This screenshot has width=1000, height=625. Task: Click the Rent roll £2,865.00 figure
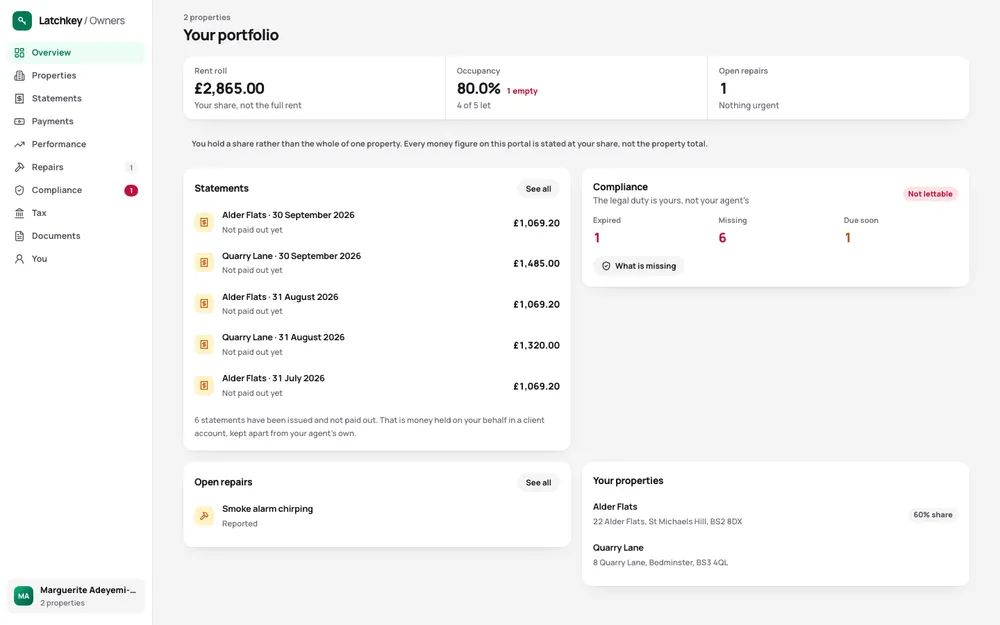tap(229, 88)
